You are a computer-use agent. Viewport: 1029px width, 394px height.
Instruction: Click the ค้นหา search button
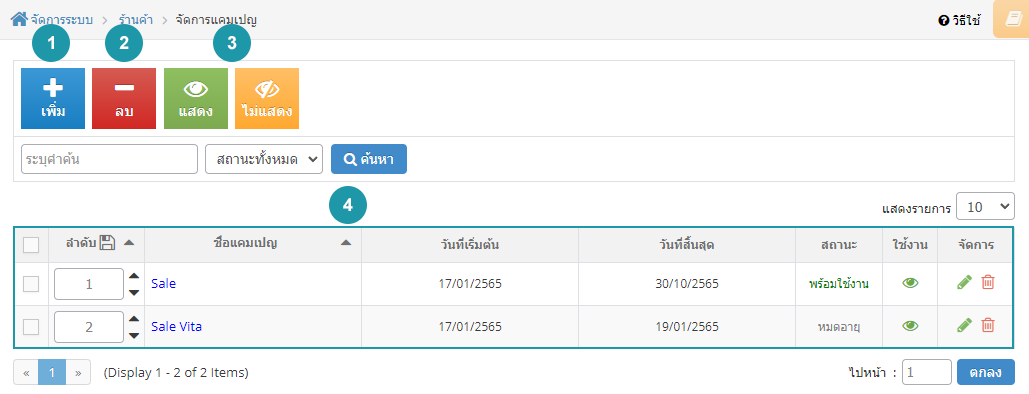[369, 159]
